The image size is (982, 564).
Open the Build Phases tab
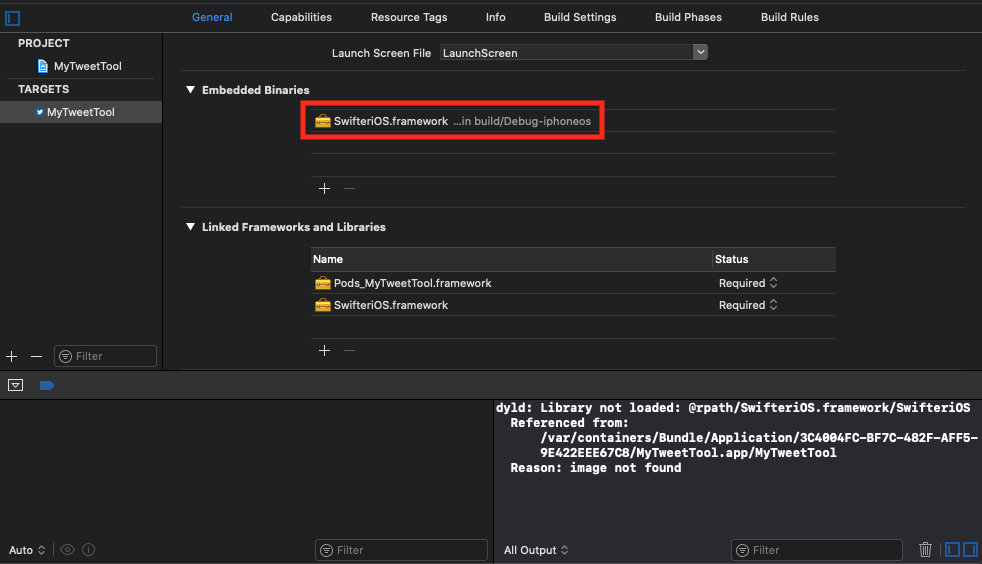[688, 17]
